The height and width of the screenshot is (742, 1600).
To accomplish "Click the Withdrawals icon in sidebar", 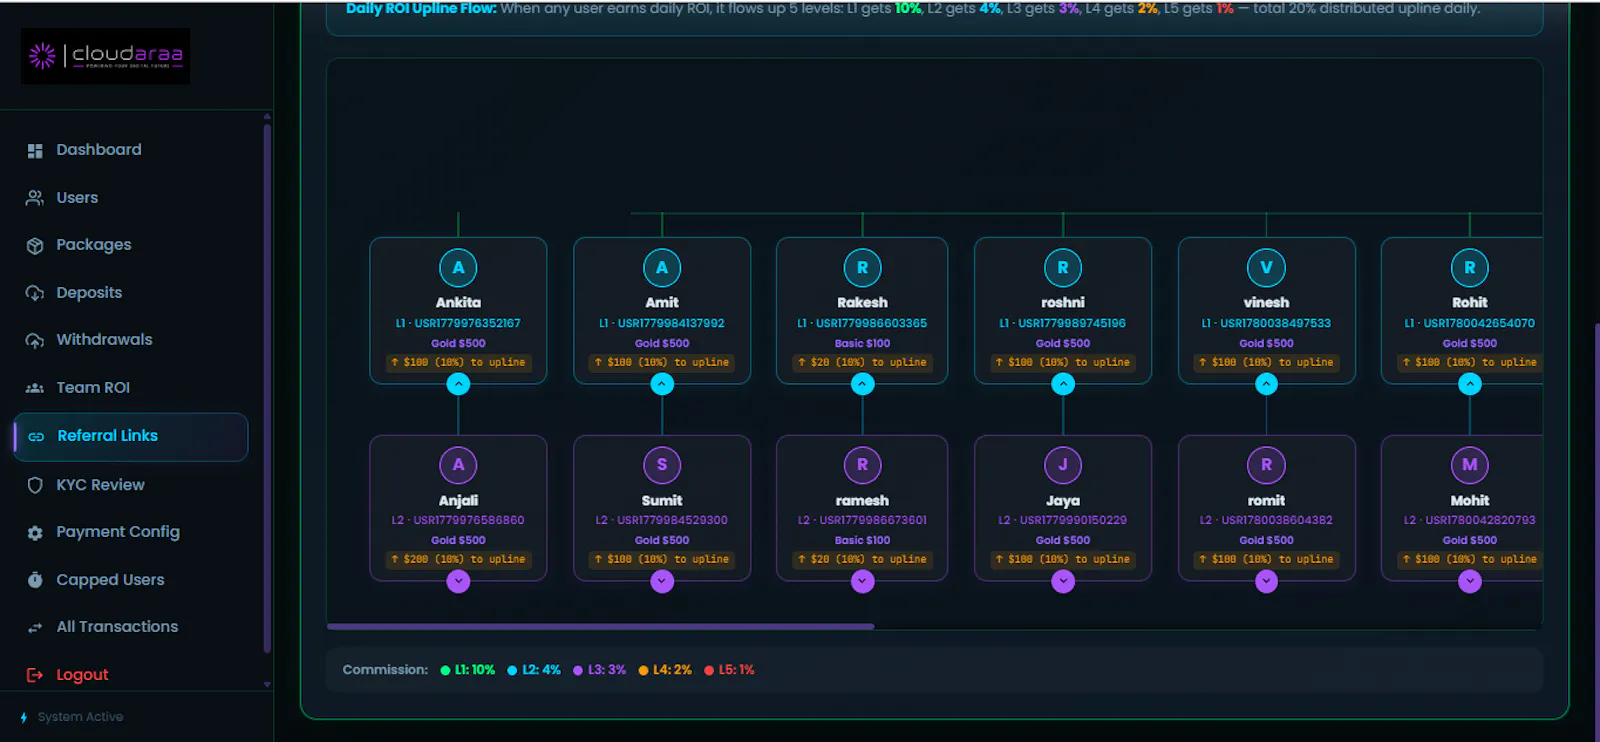I will click(x=35, y=341).
